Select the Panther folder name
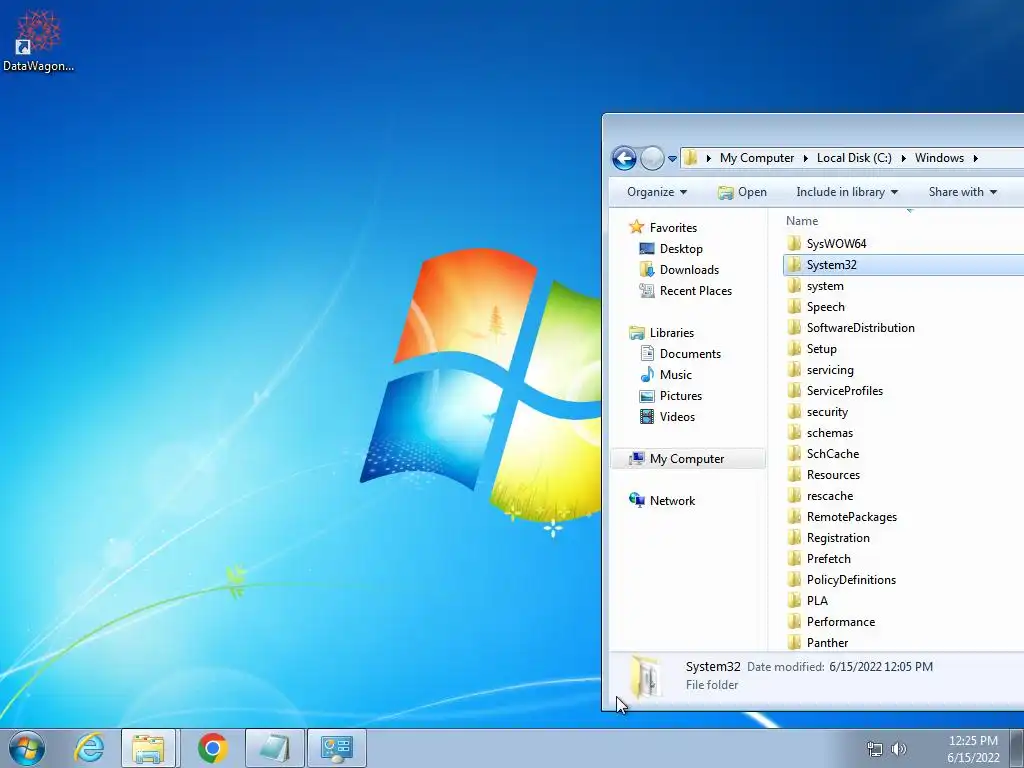The image size is (1024, 768). point(827,643)
